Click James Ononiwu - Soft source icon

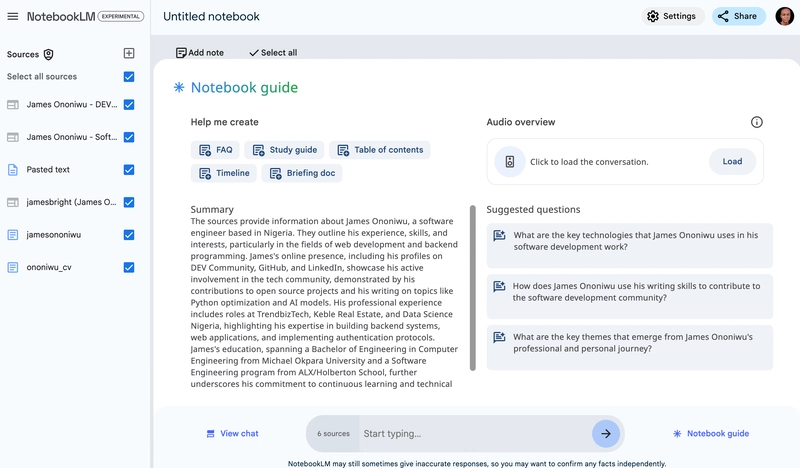[13, 137]
